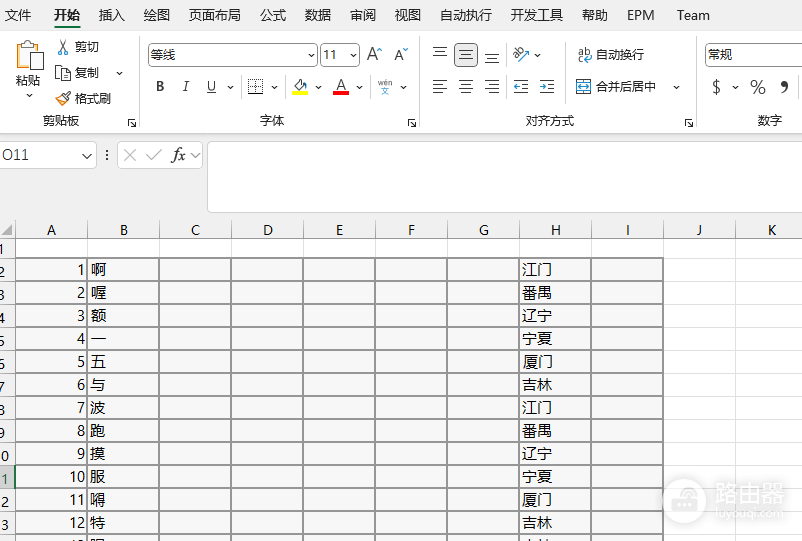802x541 pixels.
Task: Copy using the 复制 icon
Action: 63,73
